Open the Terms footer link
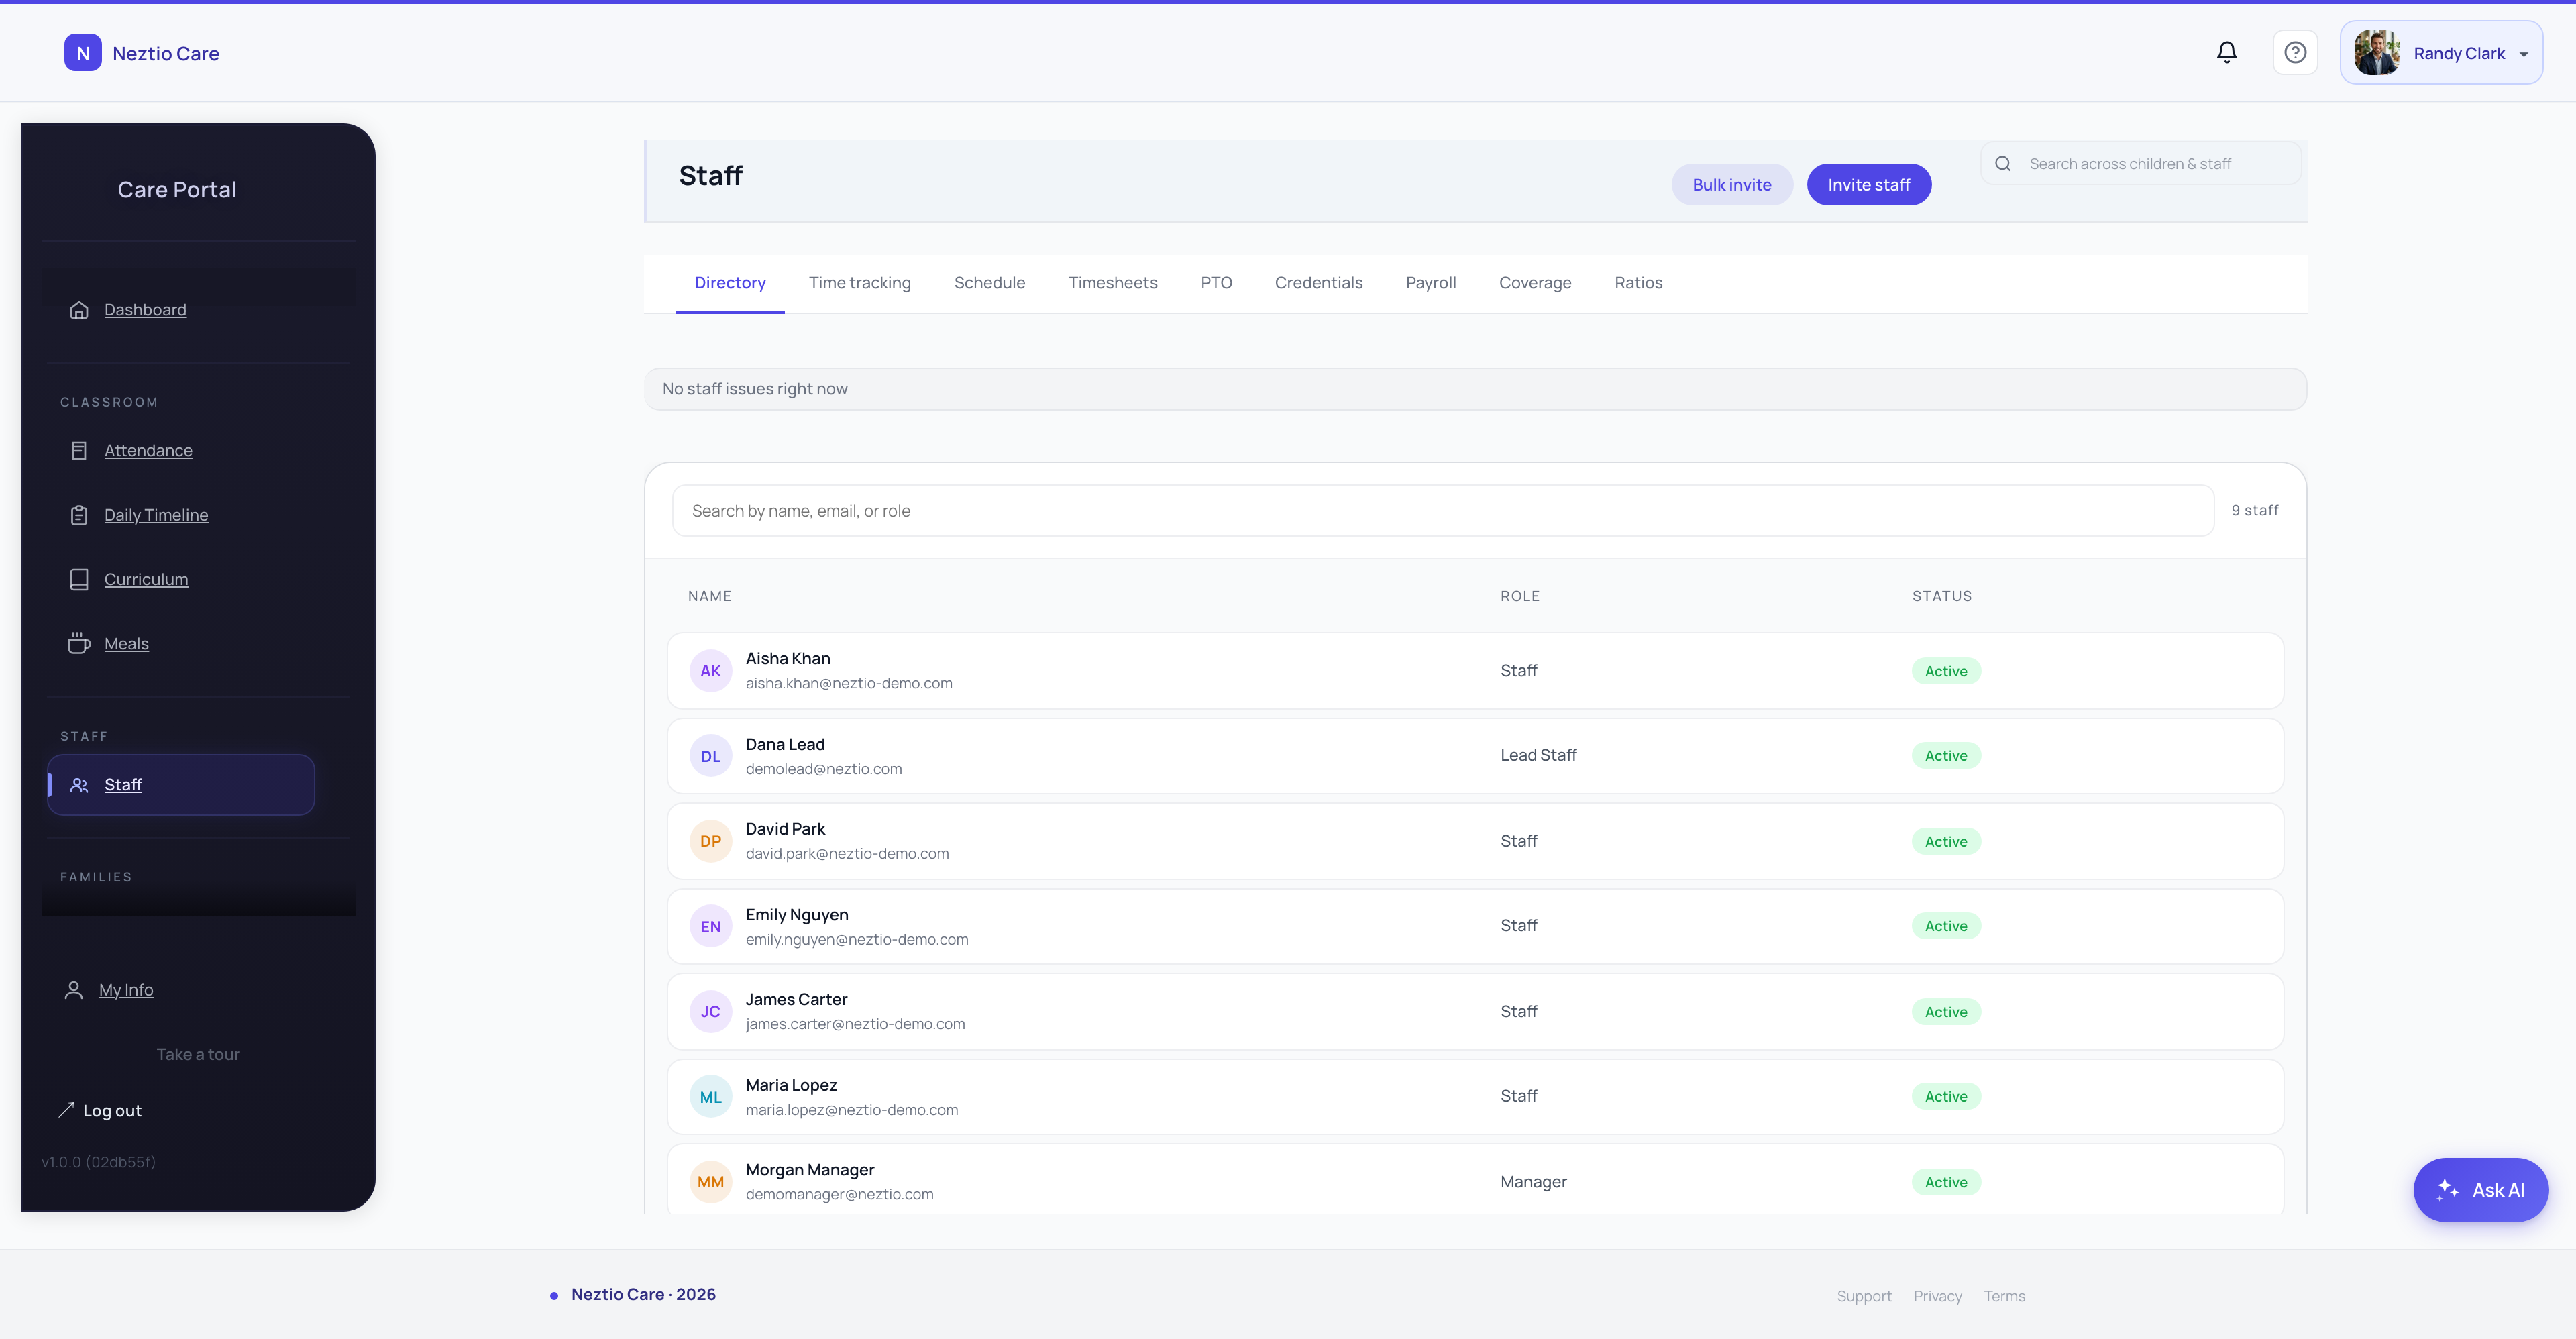This screenshot has height=1339, width=2576. pos(2004,1296)
